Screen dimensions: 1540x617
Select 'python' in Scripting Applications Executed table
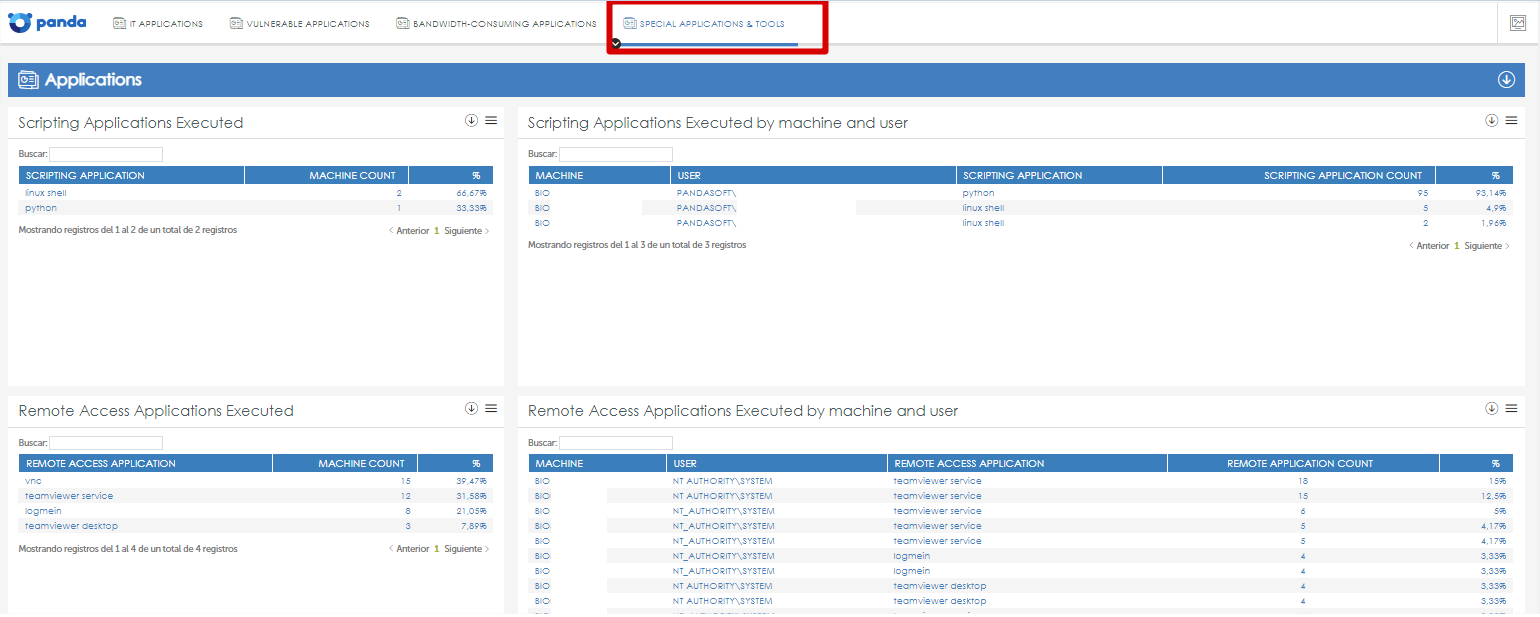point(41,208)
